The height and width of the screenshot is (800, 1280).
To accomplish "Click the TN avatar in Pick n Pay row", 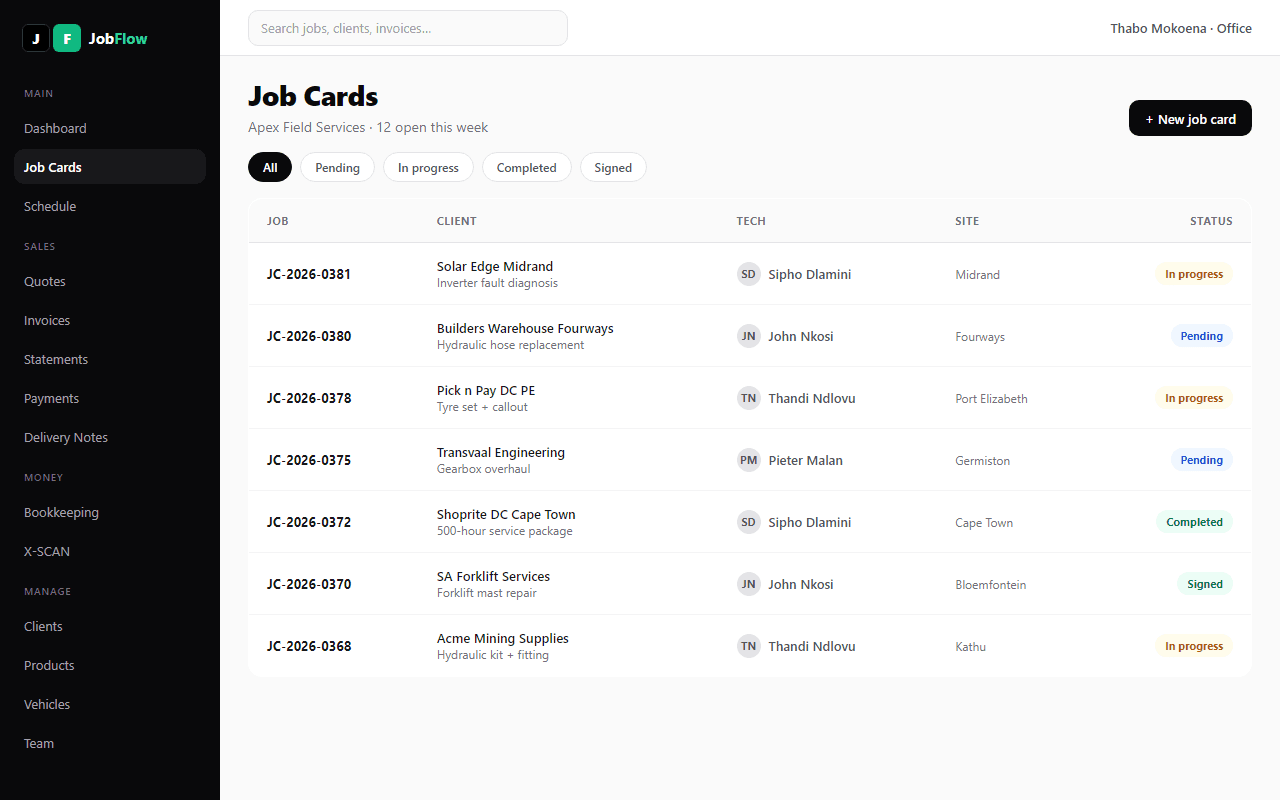I will click(749, 398).
